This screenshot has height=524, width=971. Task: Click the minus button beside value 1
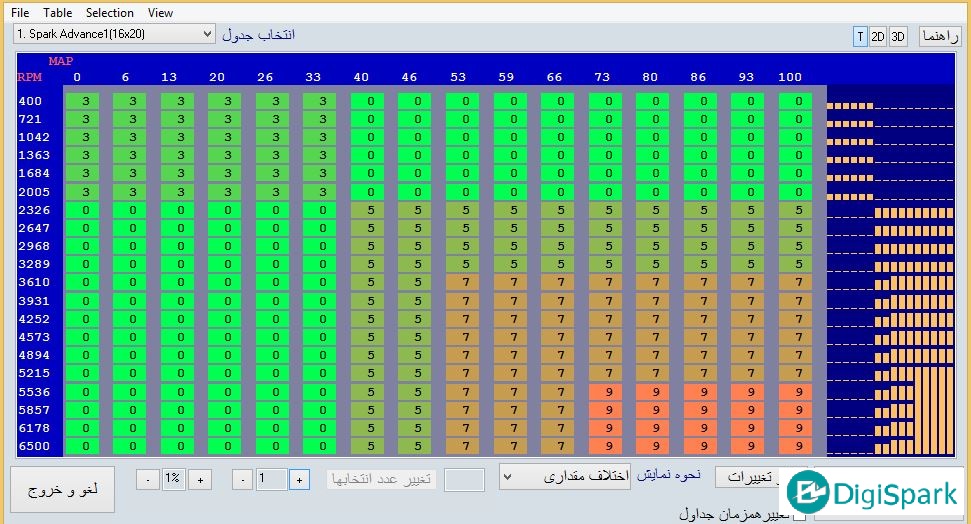click(242, 479)
